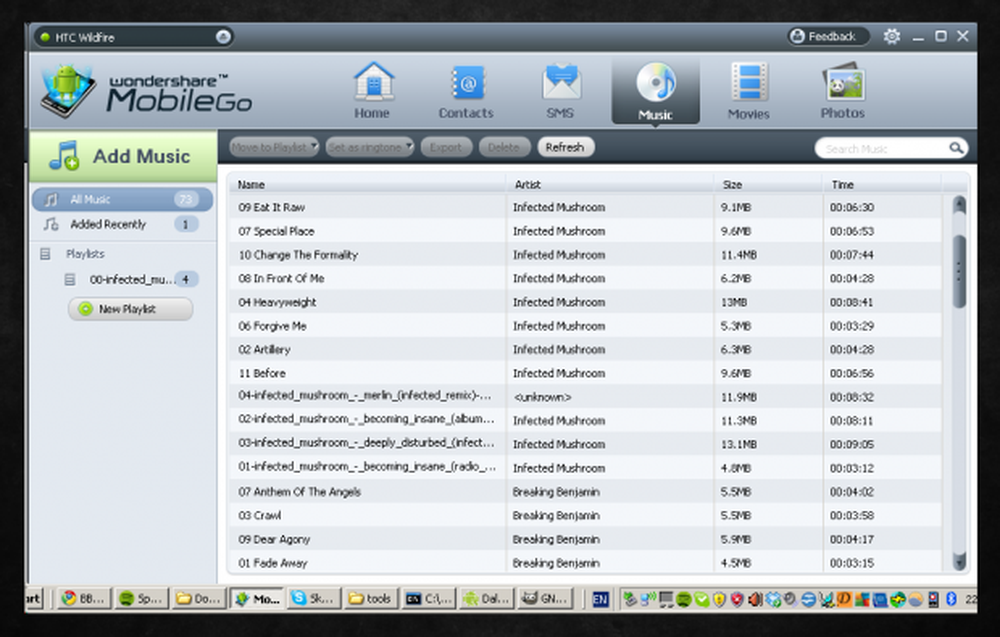Open the Dal... Android taskbar button

click(x=487, y=599)
